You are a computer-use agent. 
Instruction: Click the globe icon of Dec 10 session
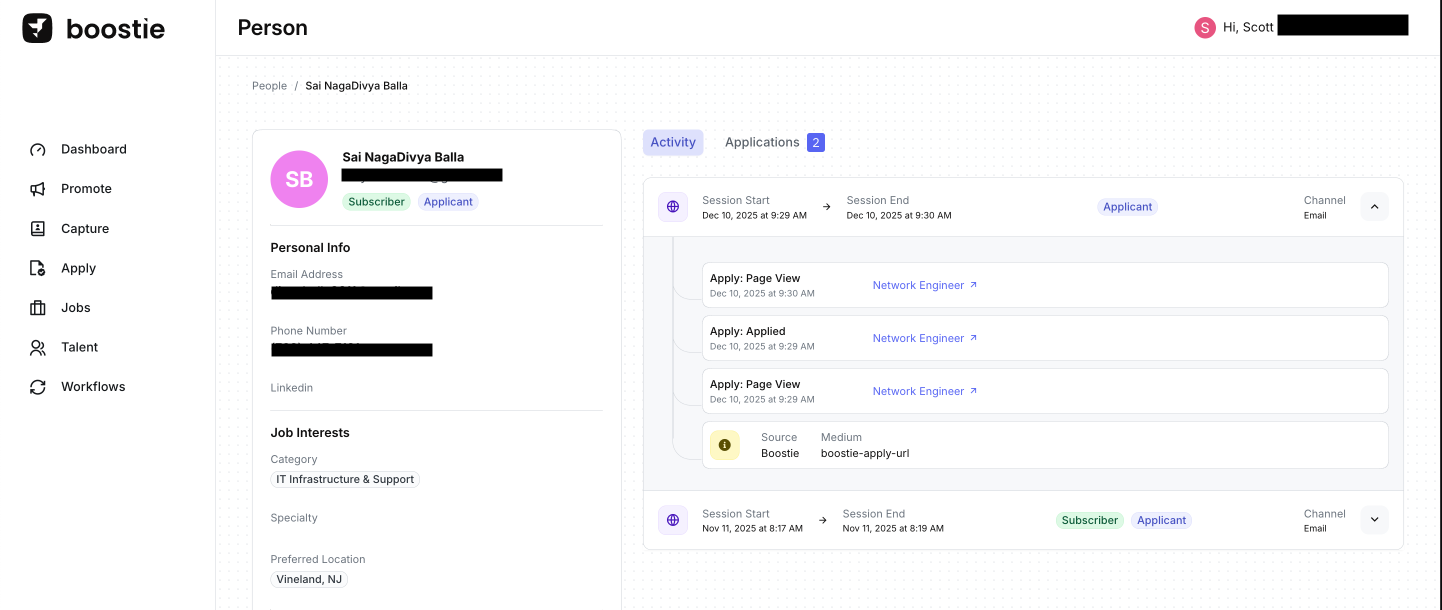[673, 207]
